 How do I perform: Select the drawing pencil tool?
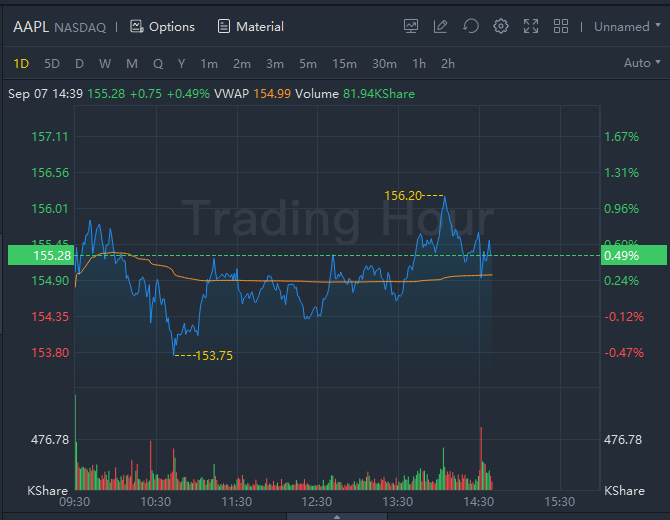[441, 26]
